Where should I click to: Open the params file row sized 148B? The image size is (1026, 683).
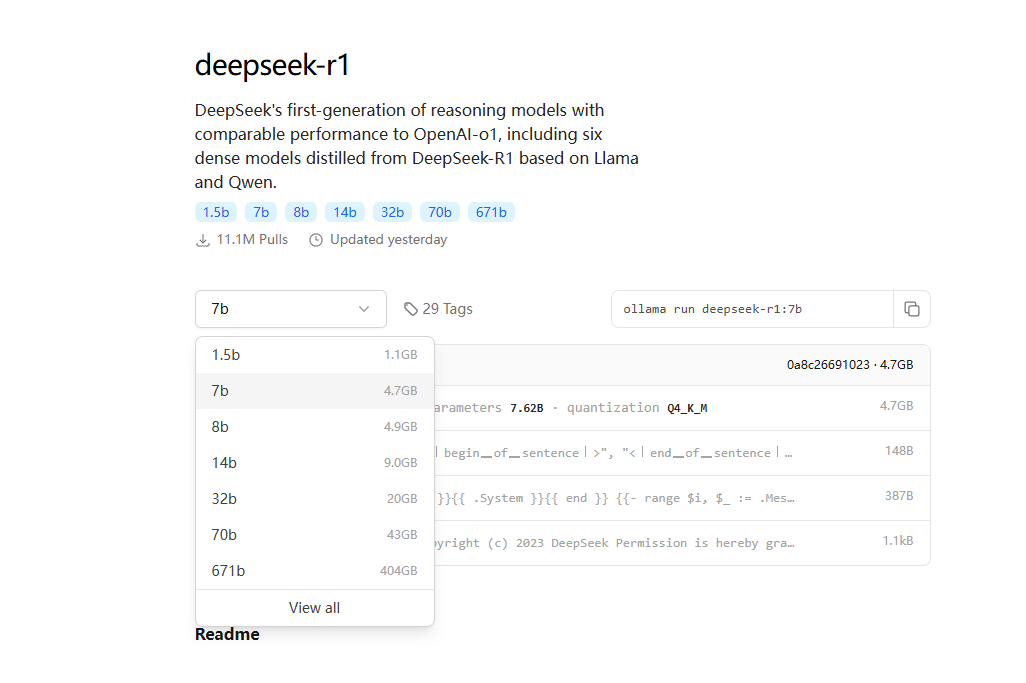point(682,453)
